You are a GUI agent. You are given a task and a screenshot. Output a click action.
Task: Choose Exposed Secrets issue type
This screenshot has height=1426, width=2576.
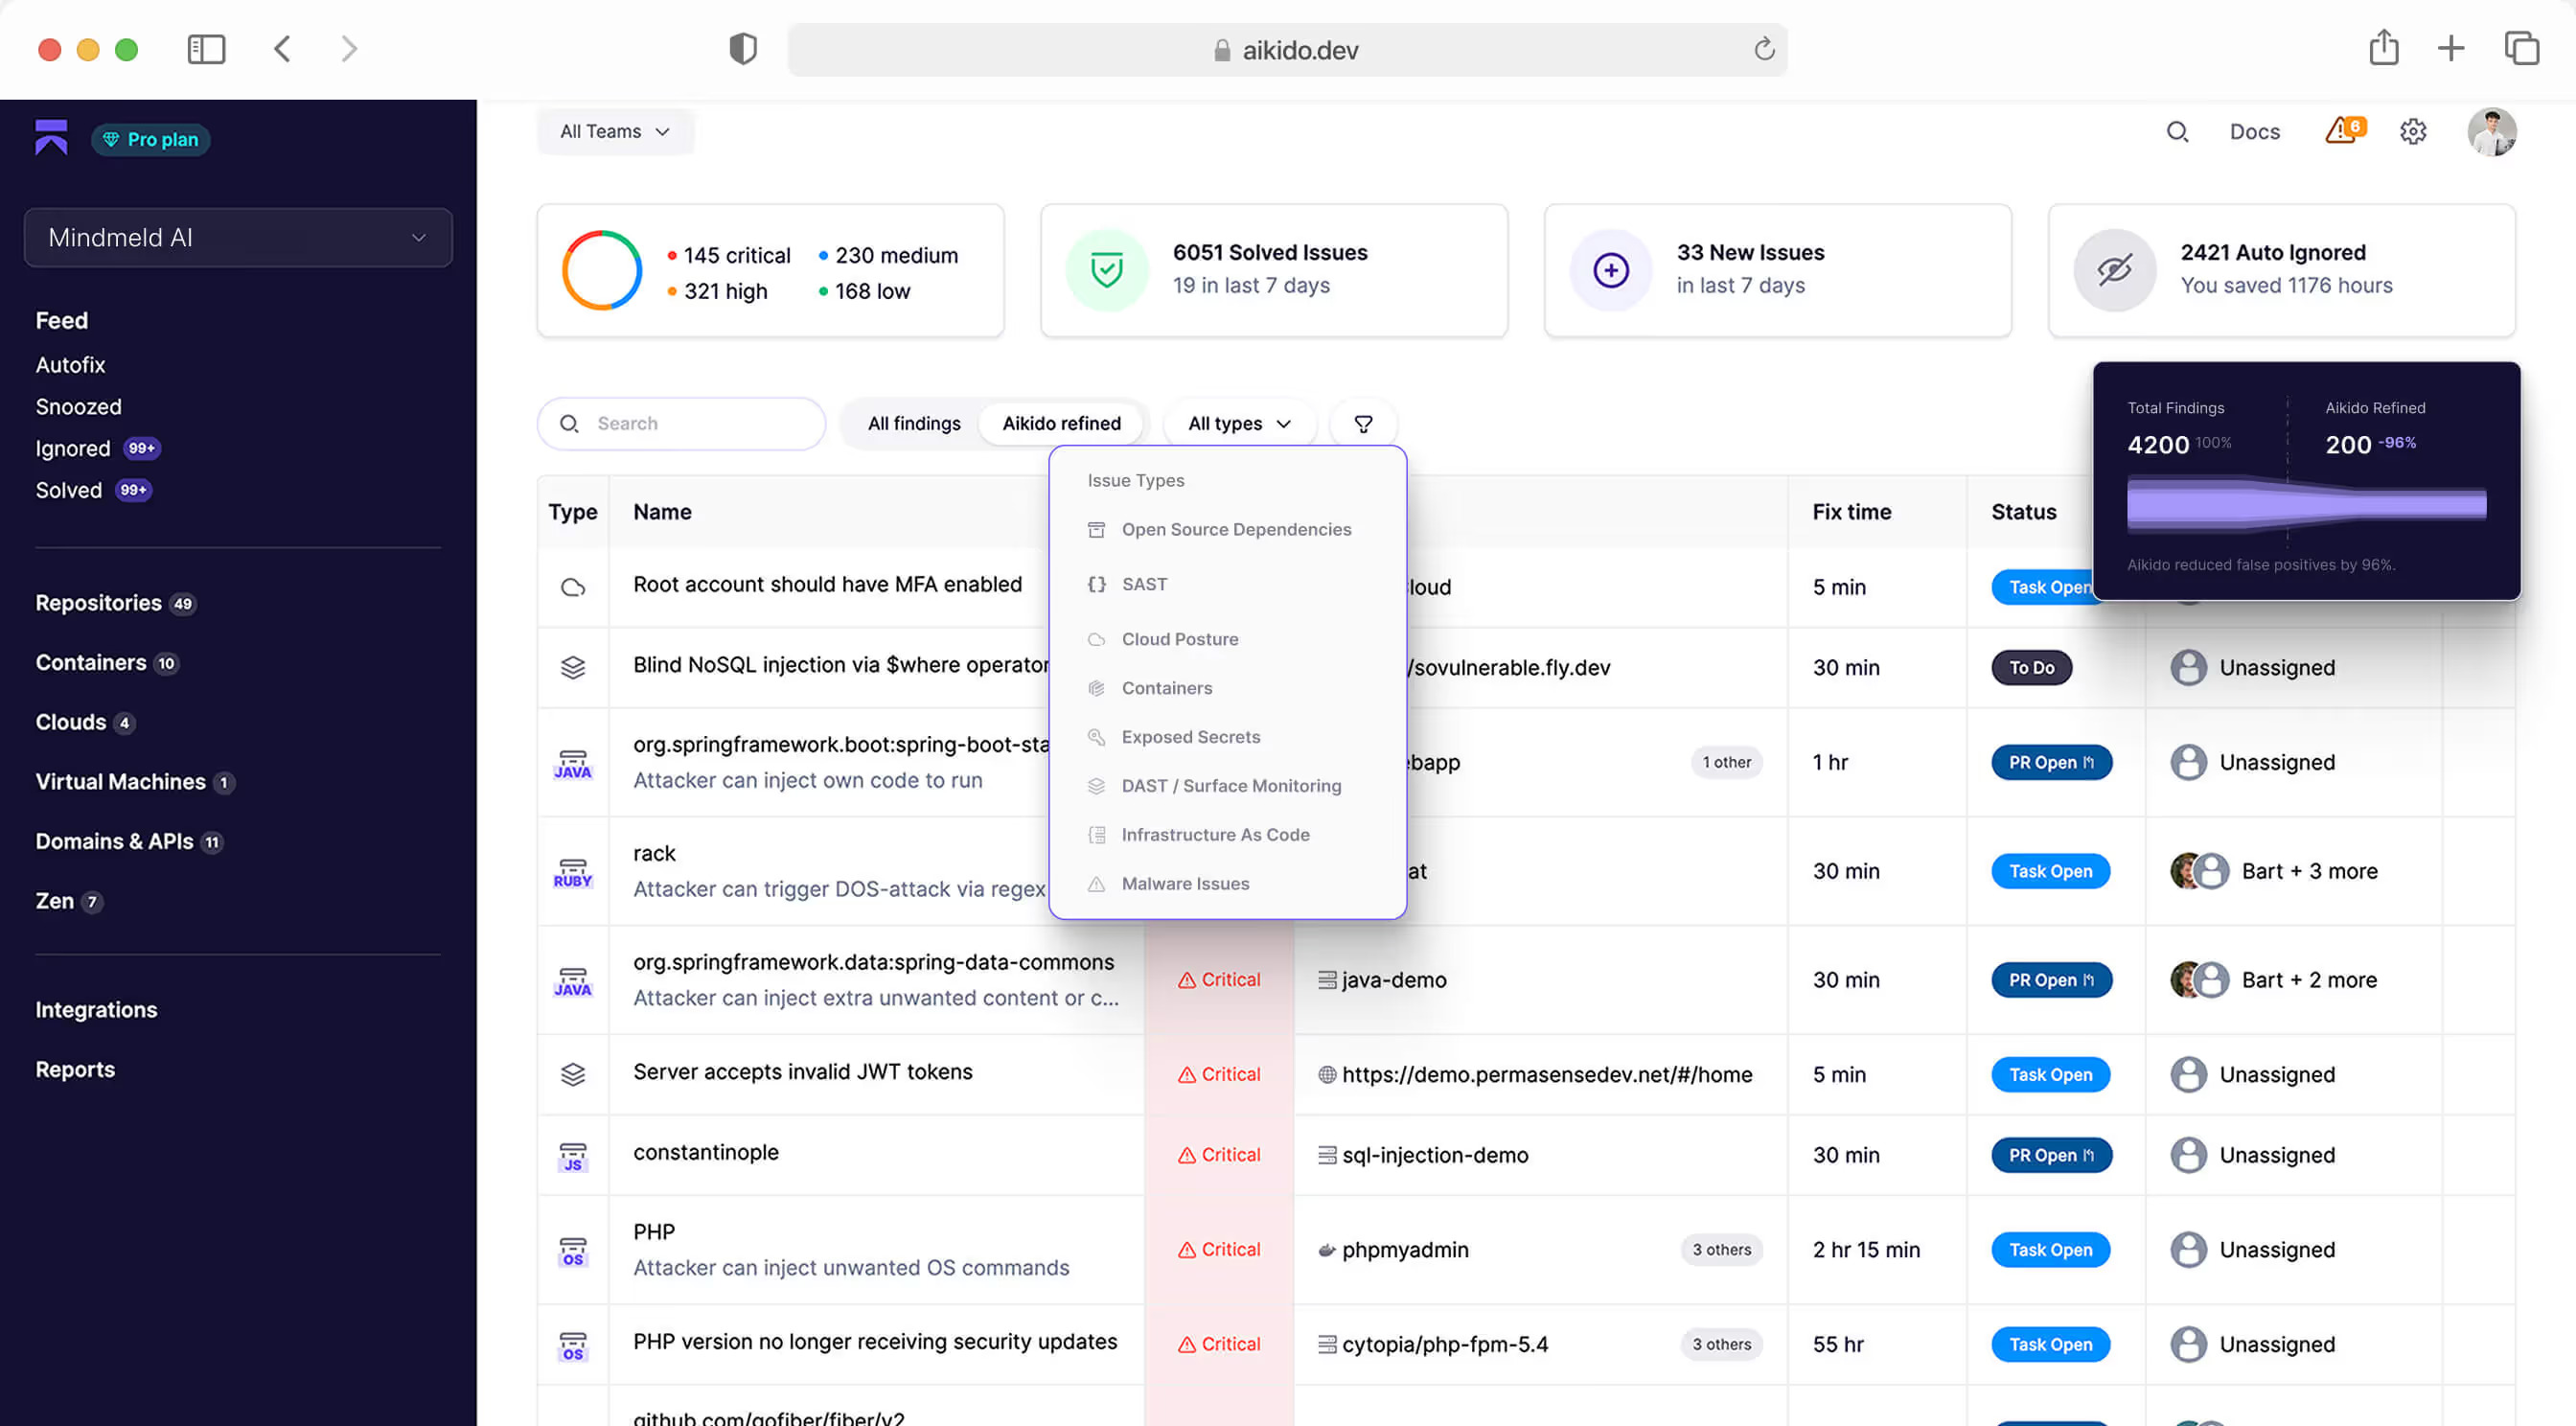pos(1190,737)
